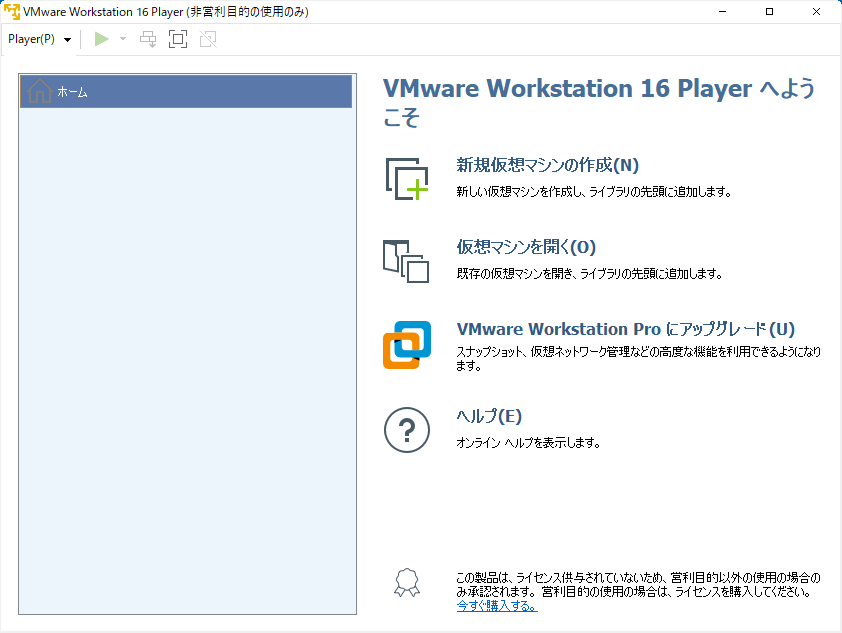Screen dimensions: 842x633
Task: Expand the power options dropdown arrow
Action: pyautogui.click(x=123, y=39)
